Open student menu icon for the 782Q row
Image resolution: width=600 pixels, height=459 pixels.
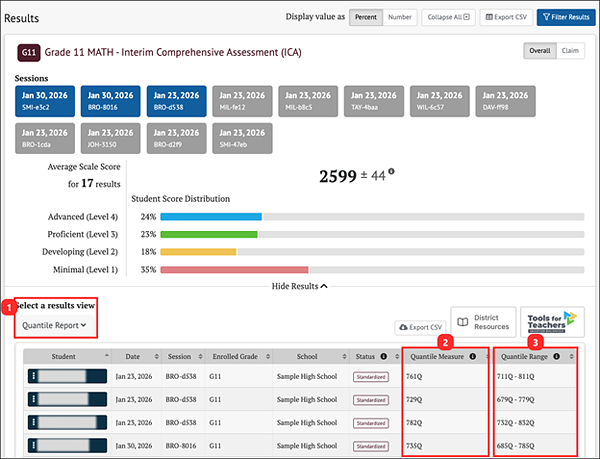click(x=34, y=423)
